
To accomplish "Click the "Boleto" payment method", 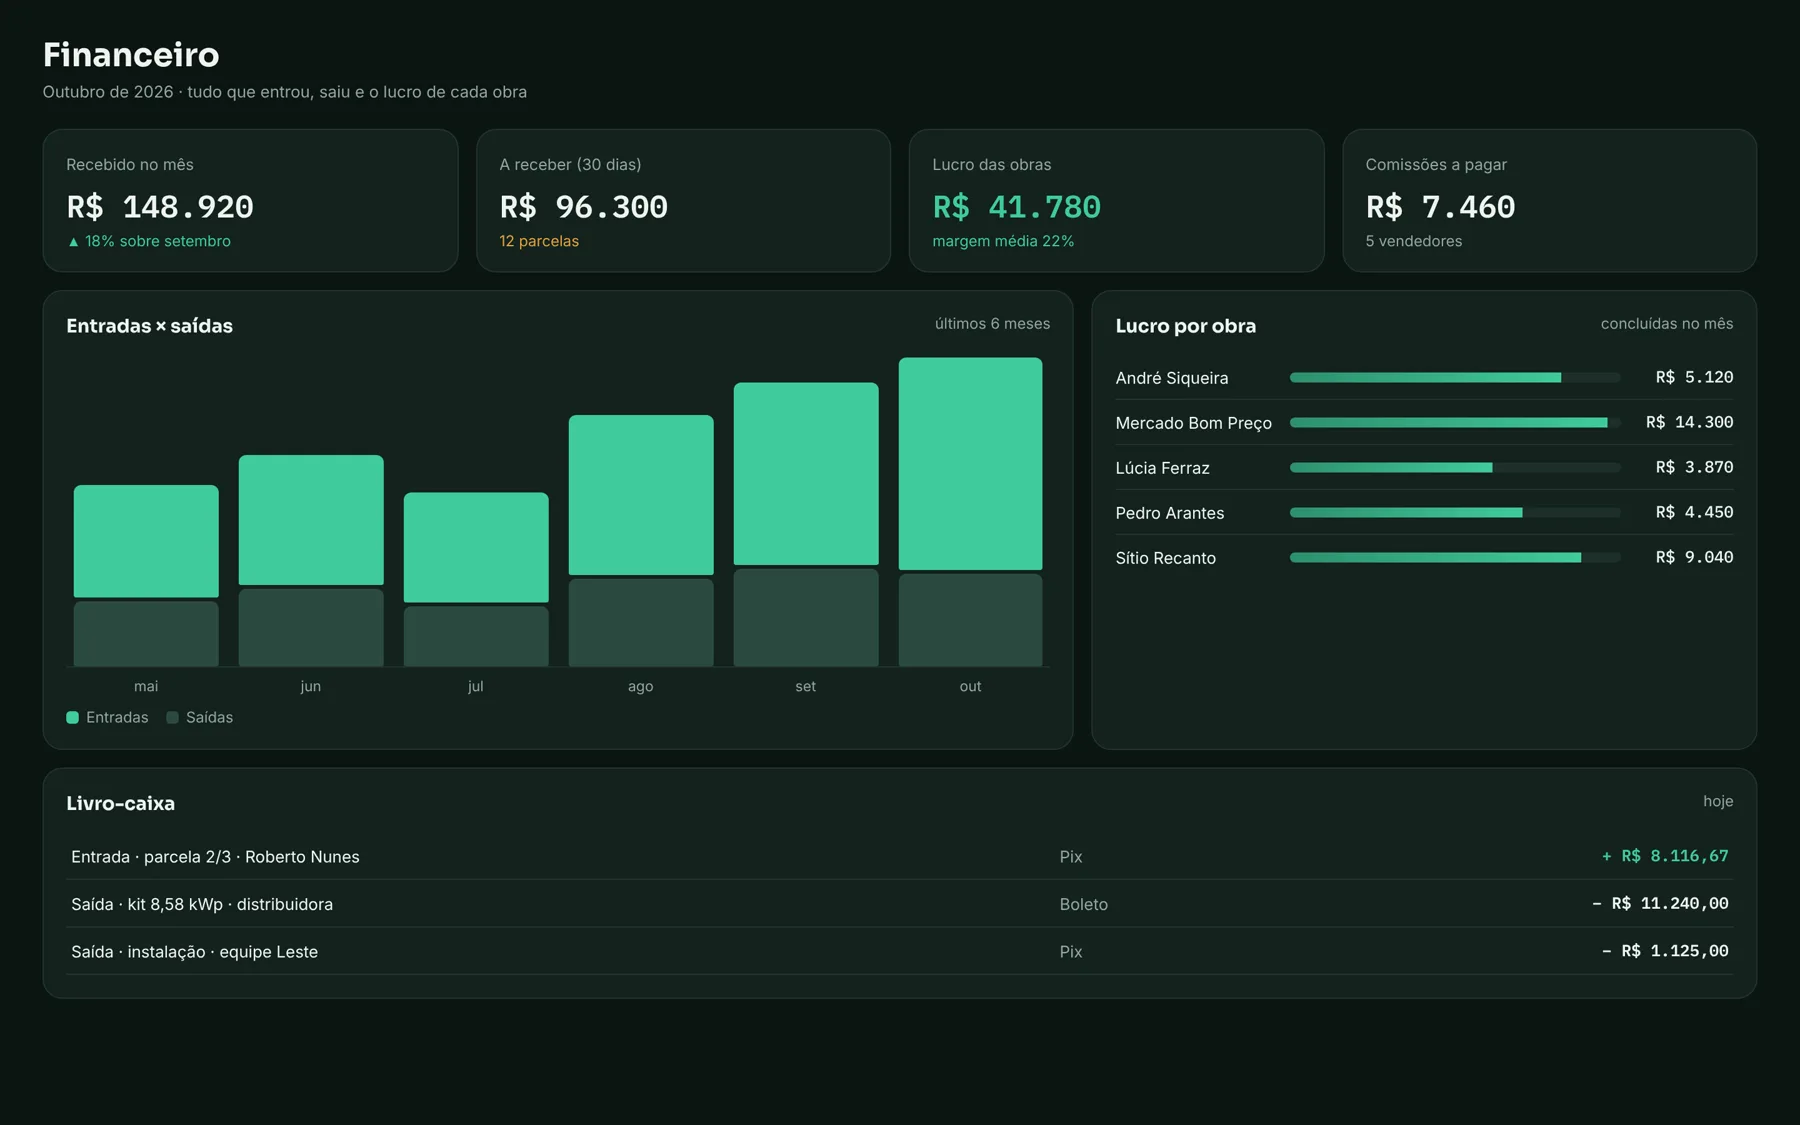I will tap(1083, 904).
